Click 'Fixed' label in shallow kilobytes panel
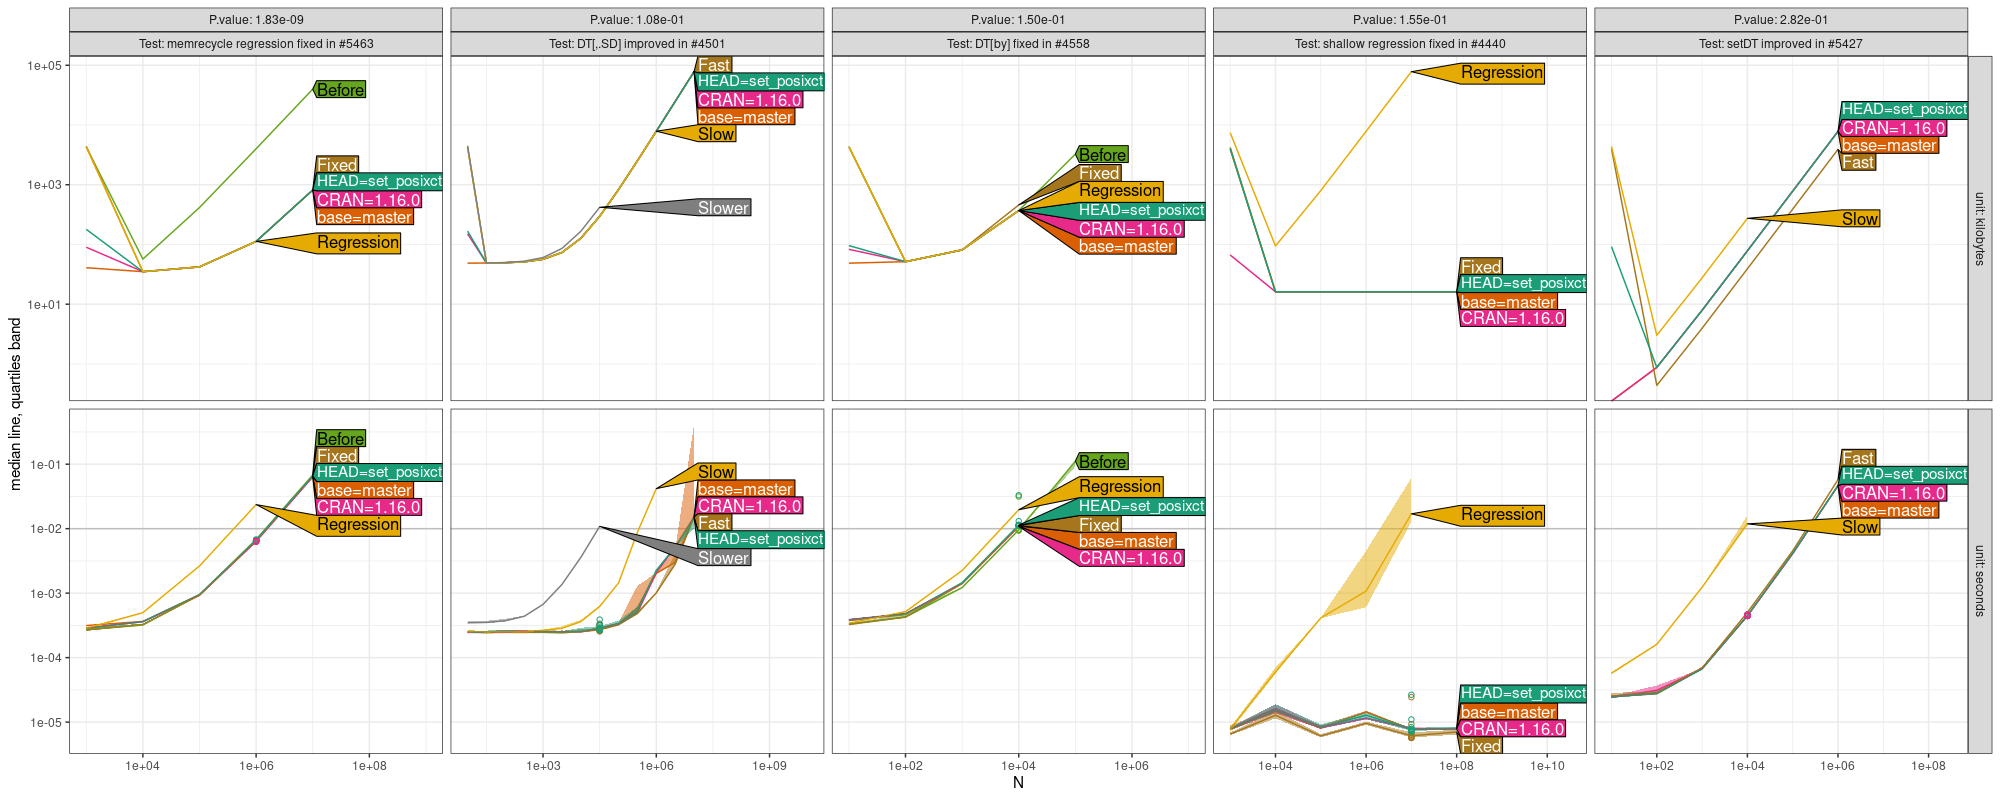Image resolution: width=2000 pixels, height=800 pixels. pos(1480,267)
